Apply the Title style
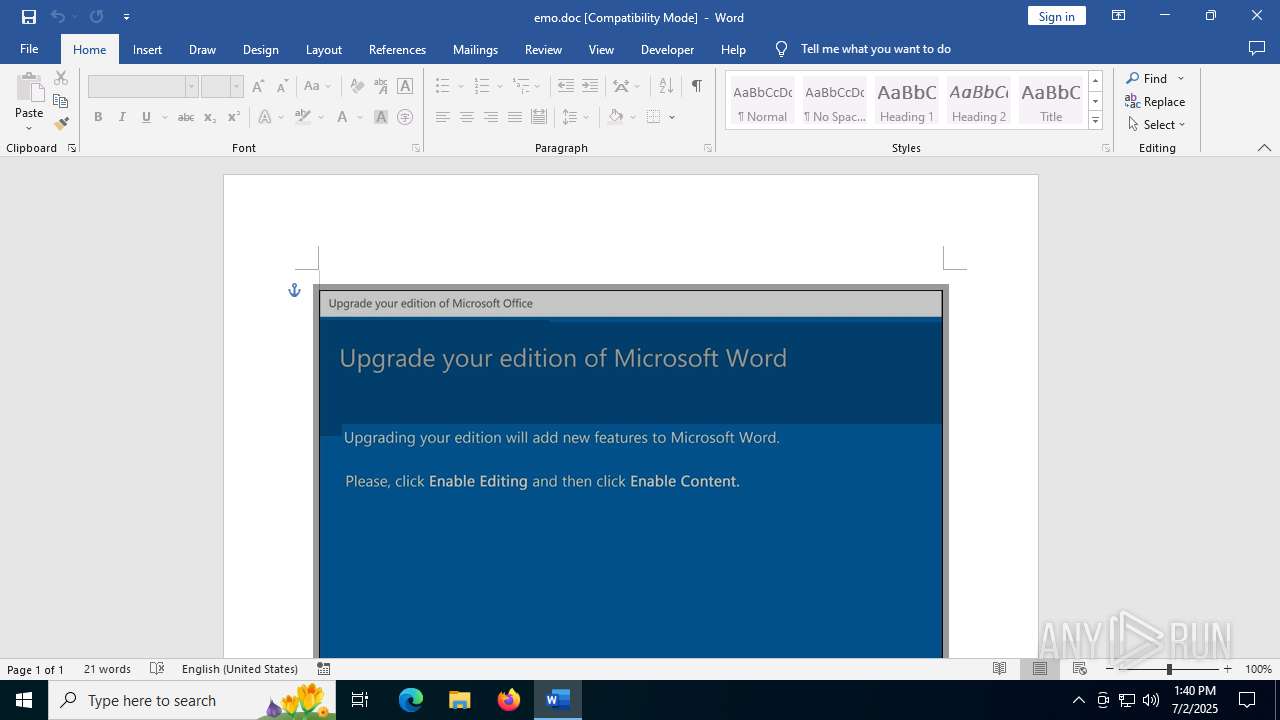The width and height of the screenshot is (1280, 720). coord(1051,101)
